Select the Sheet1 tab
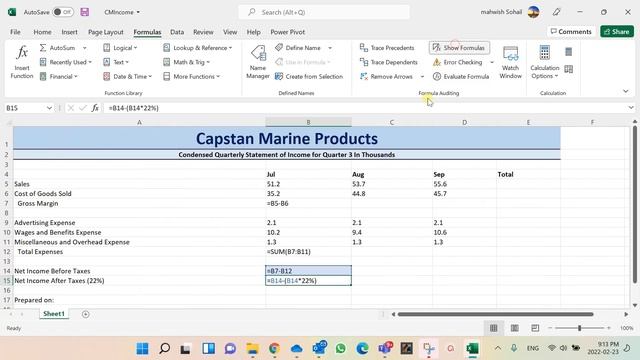 tap(54, 313)
